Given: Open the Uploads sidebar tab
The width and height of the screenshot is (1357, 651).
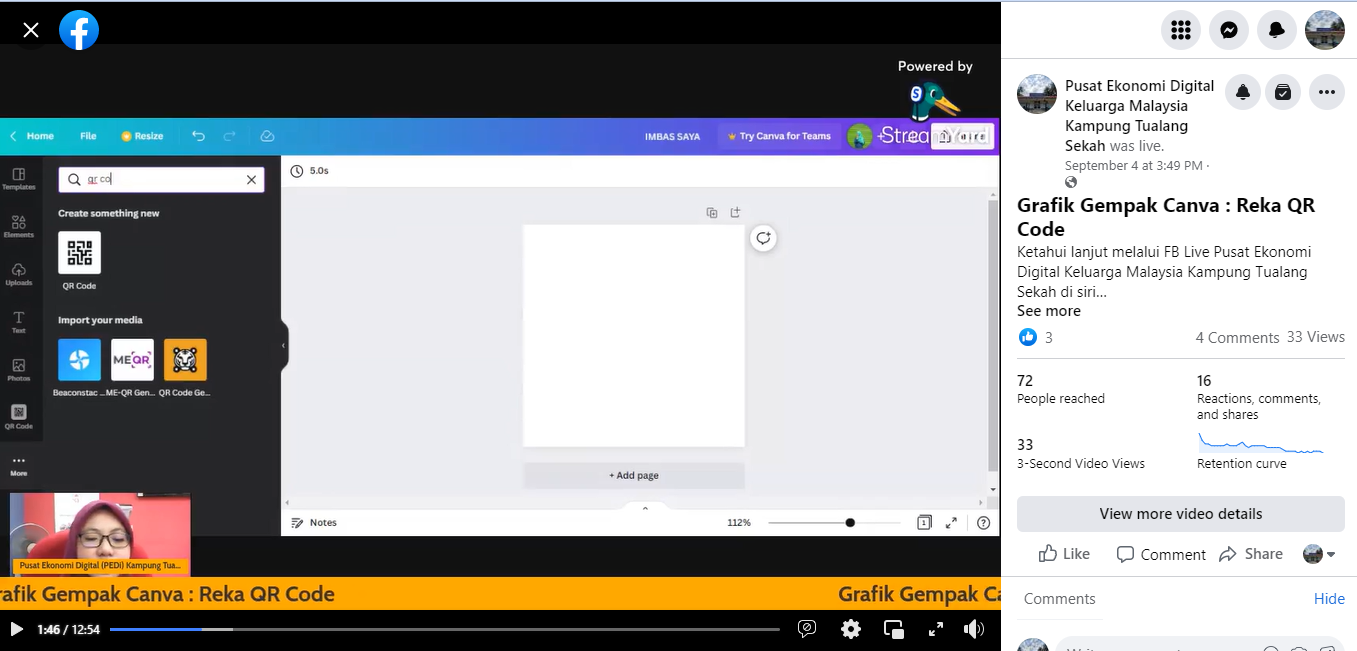Looking at the screenshot, I should click(x=18, y=275).
